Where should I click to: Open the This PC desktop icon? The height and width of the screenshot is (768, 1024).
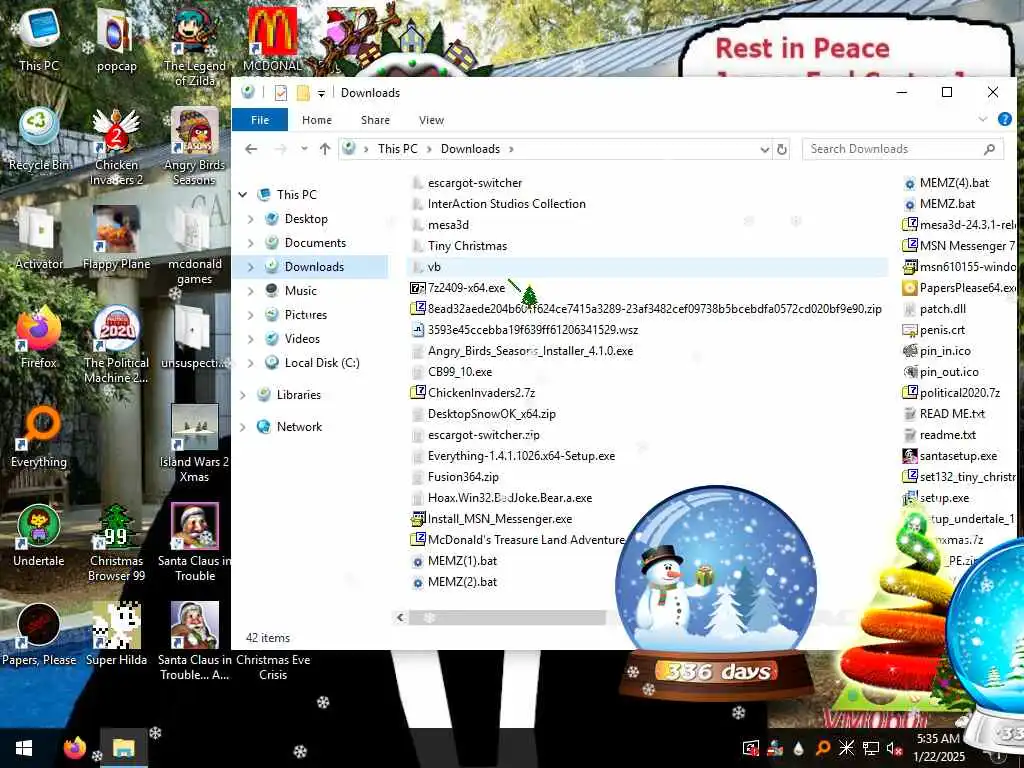click(x=39, y=40)
